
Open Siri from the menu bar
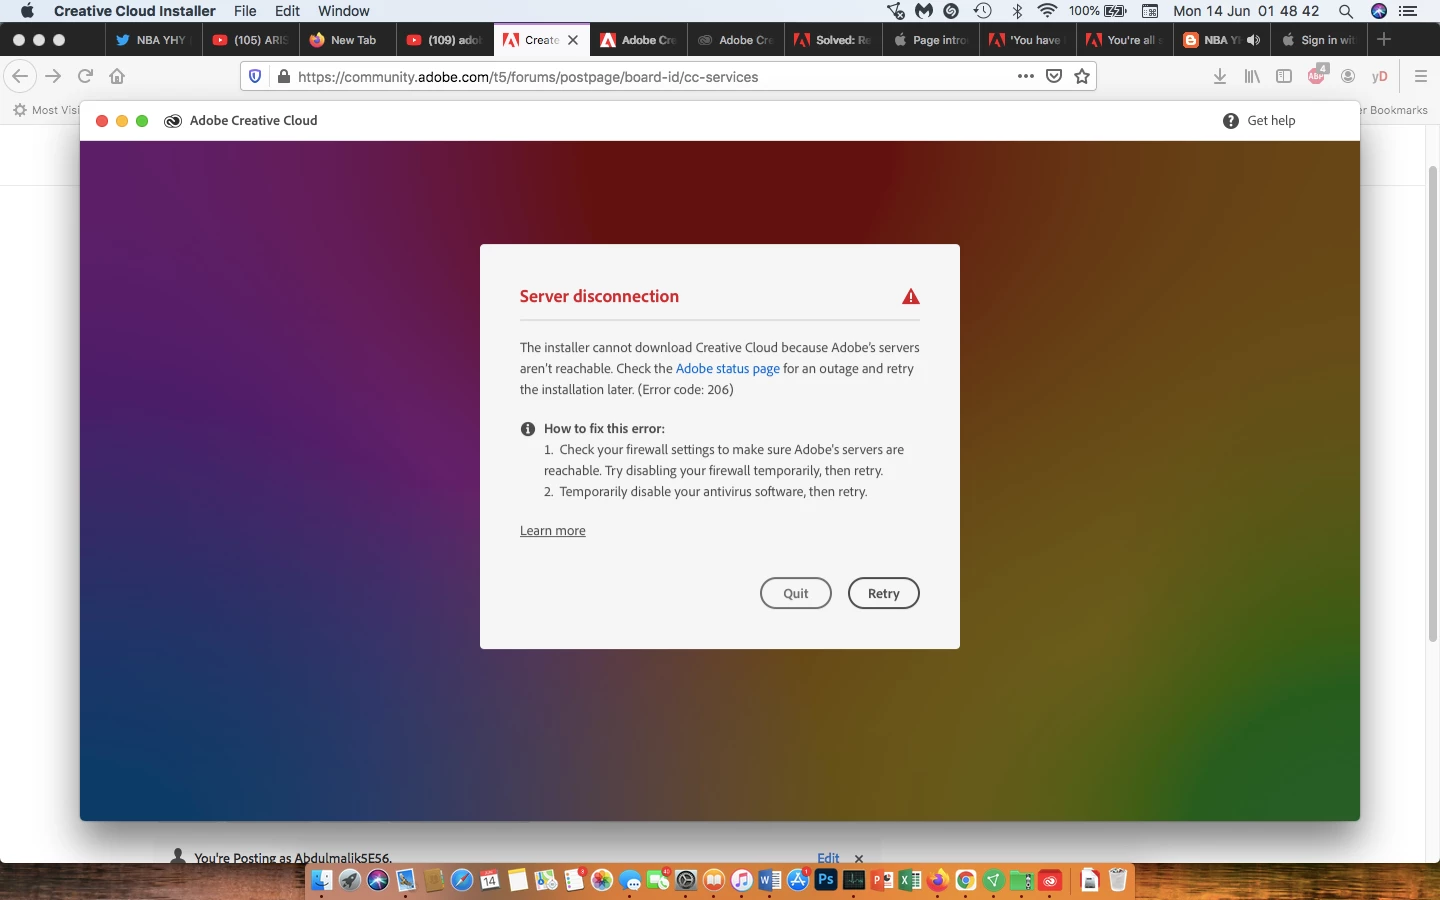tap(1379, 11)
